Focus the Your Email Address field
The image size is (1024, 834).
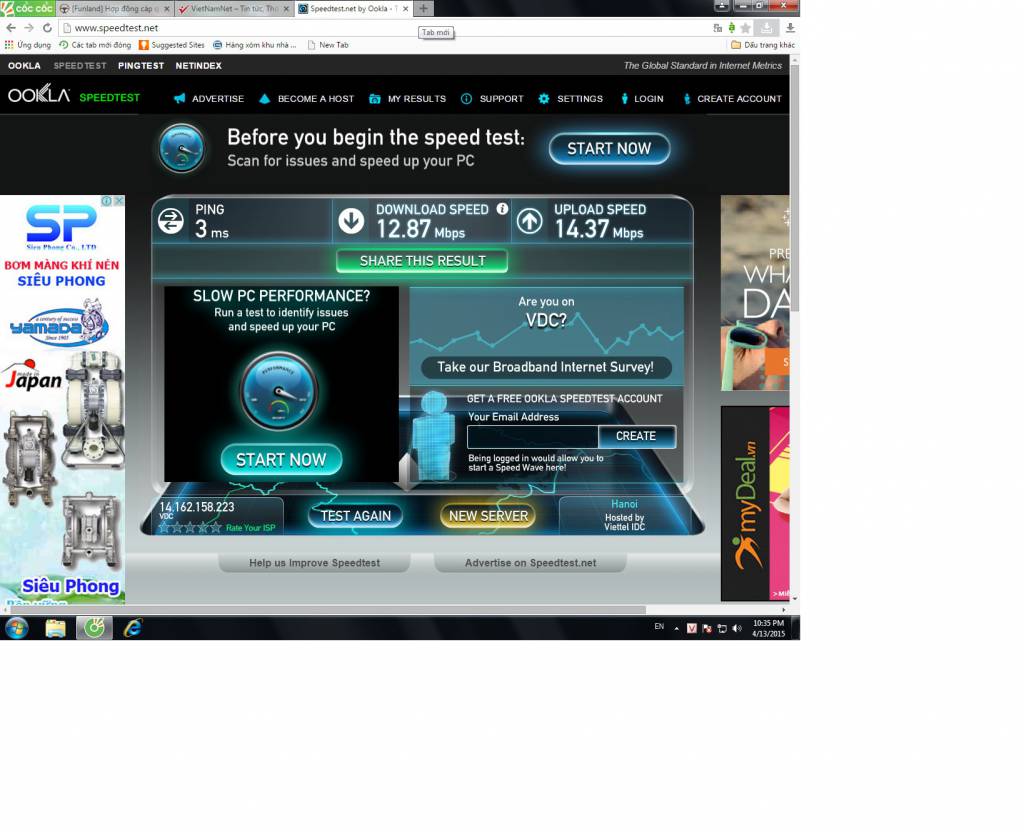532,436
